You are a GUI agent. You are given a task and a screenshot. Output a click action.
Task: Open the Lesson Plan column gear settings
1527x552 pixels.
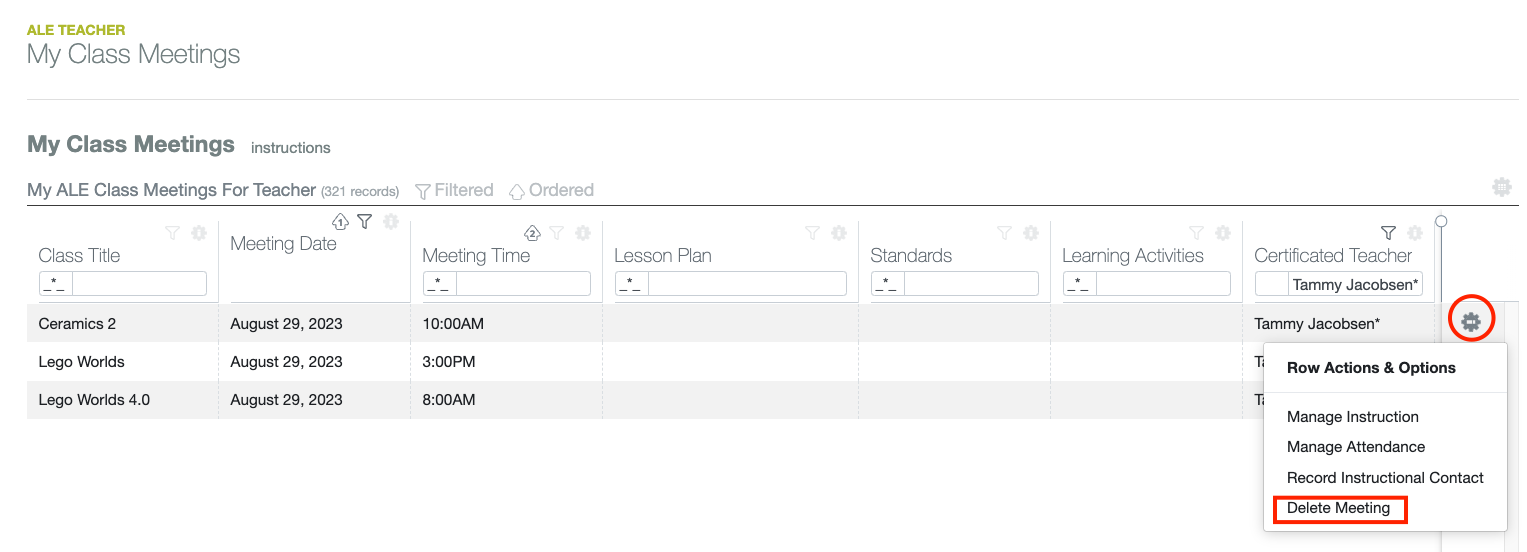pos(839,233)
